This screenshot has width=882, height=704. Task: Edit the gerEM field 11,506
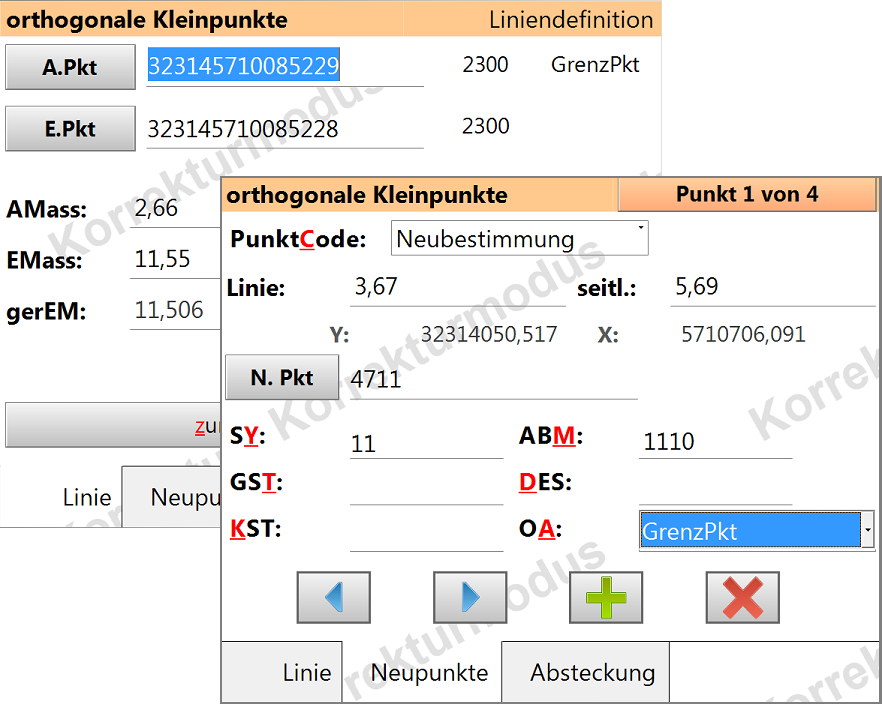176,310
